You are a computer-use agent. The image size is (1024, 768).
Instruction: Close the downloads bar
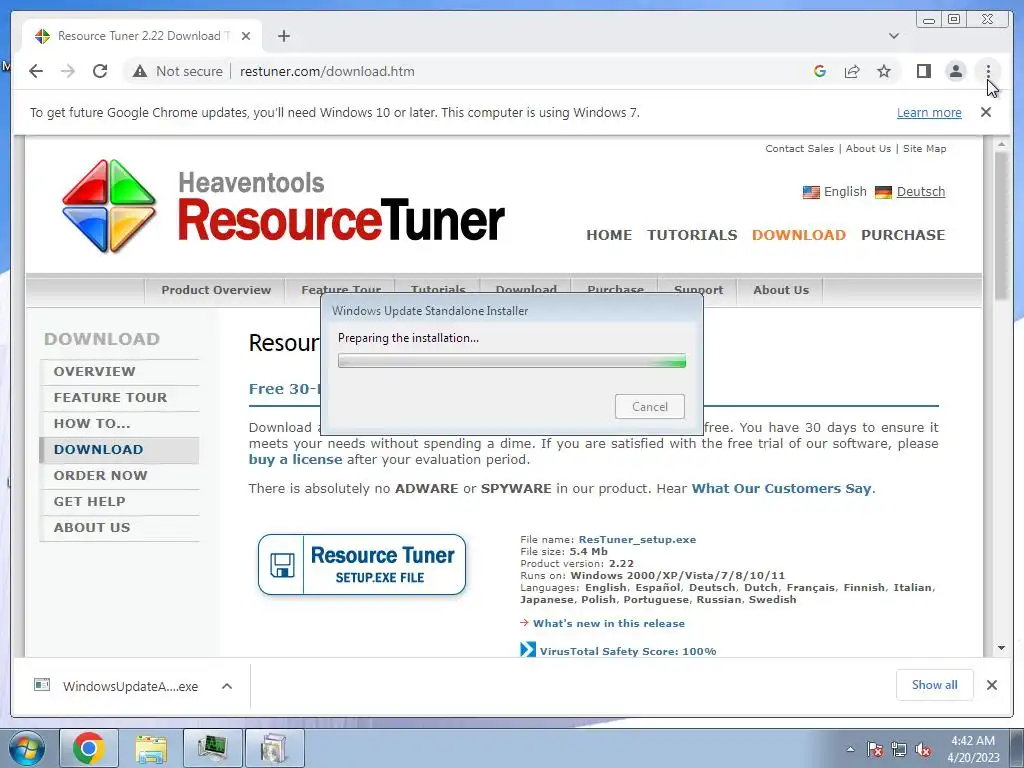pos(991,685)
